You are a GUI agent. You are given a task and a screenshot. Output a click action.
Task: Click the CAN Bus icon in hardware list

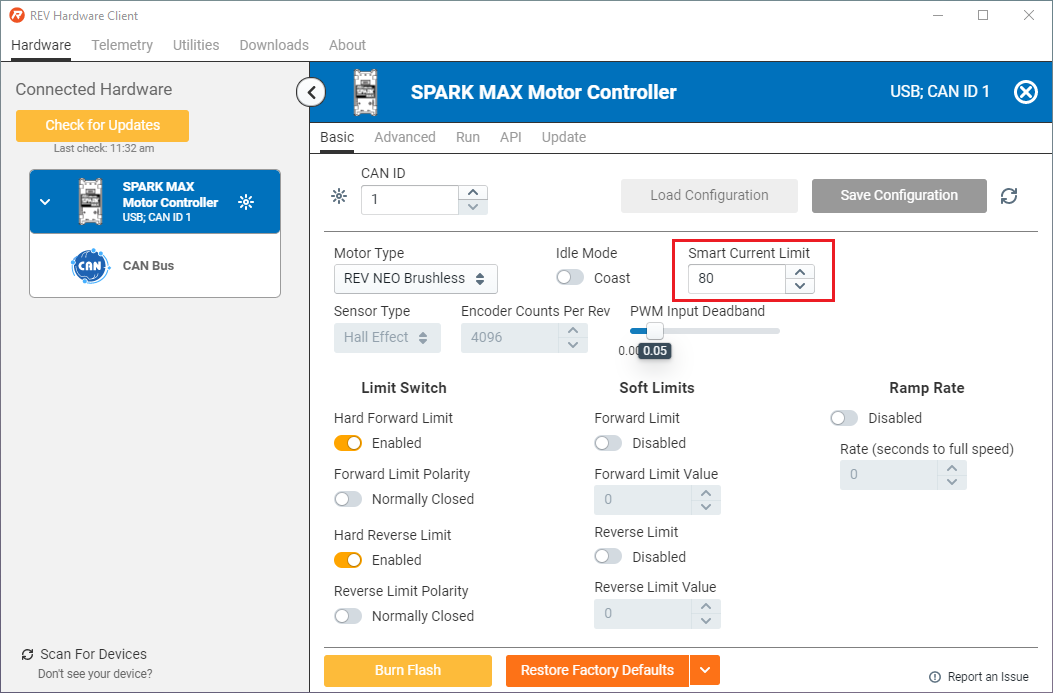[x=90, y=266]
